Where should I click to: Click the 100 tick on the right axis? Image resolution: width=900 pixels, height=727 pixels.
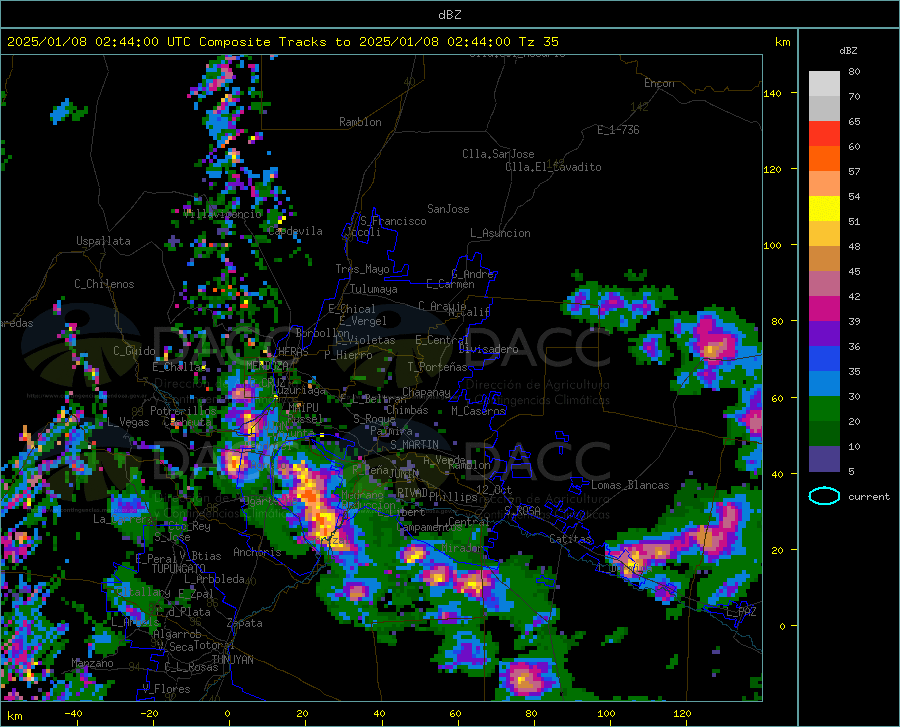772,245
